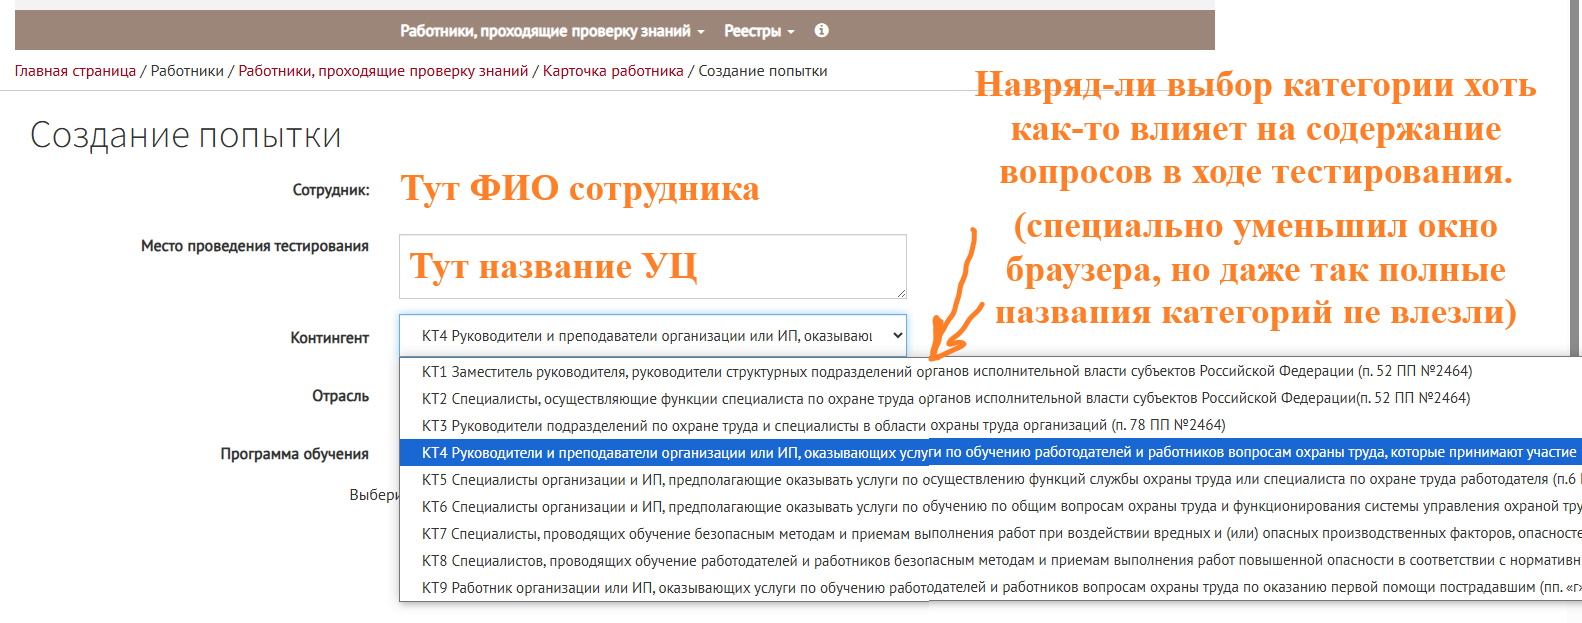Click the Место проведения тестирования label
1582x623 pixels.
tap(255, 246)
